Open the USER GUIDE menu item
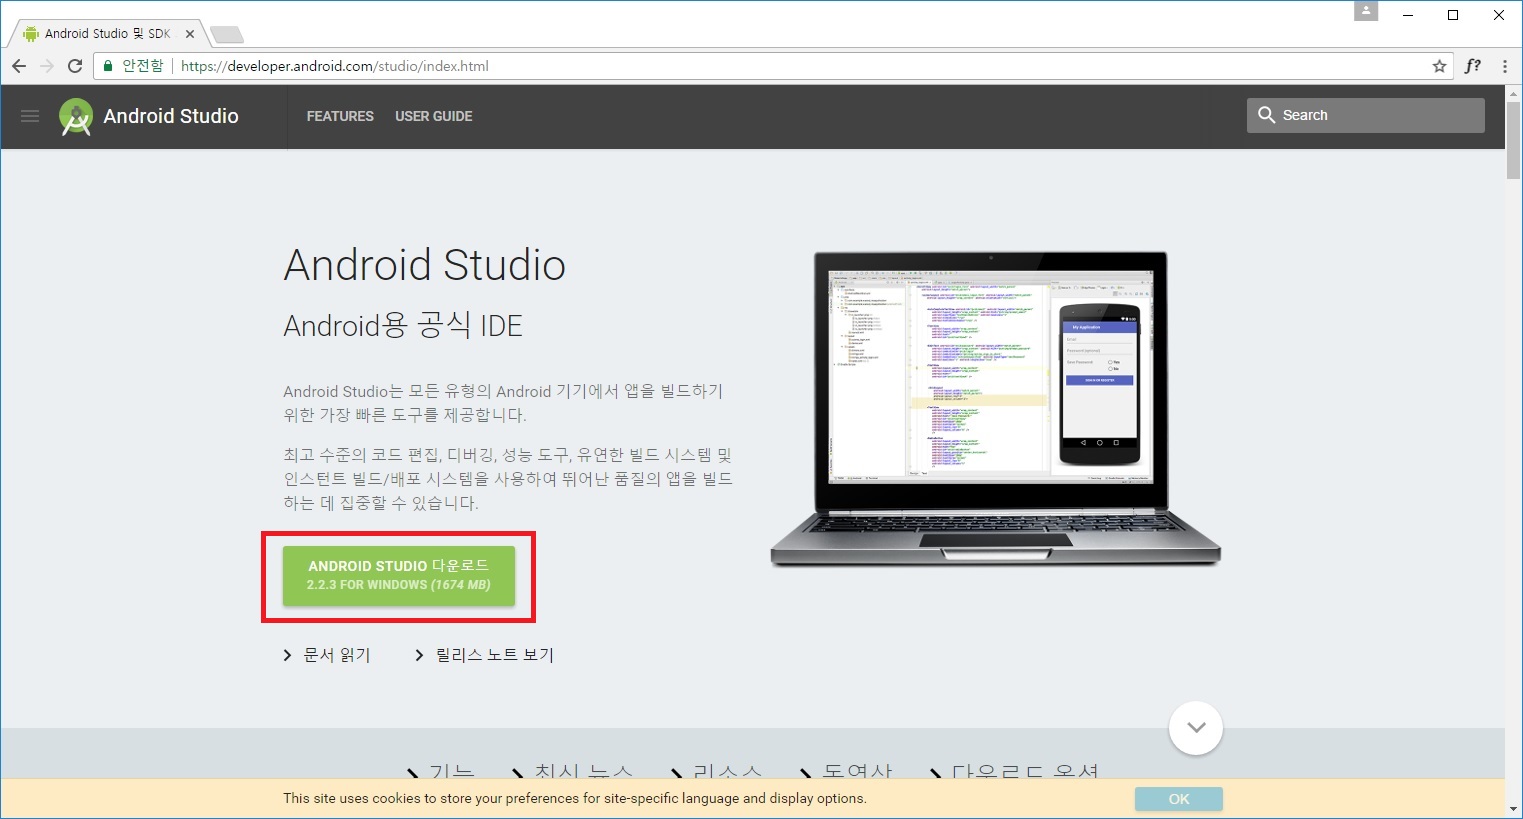The image size is (1523, 819). pos(433,116)
